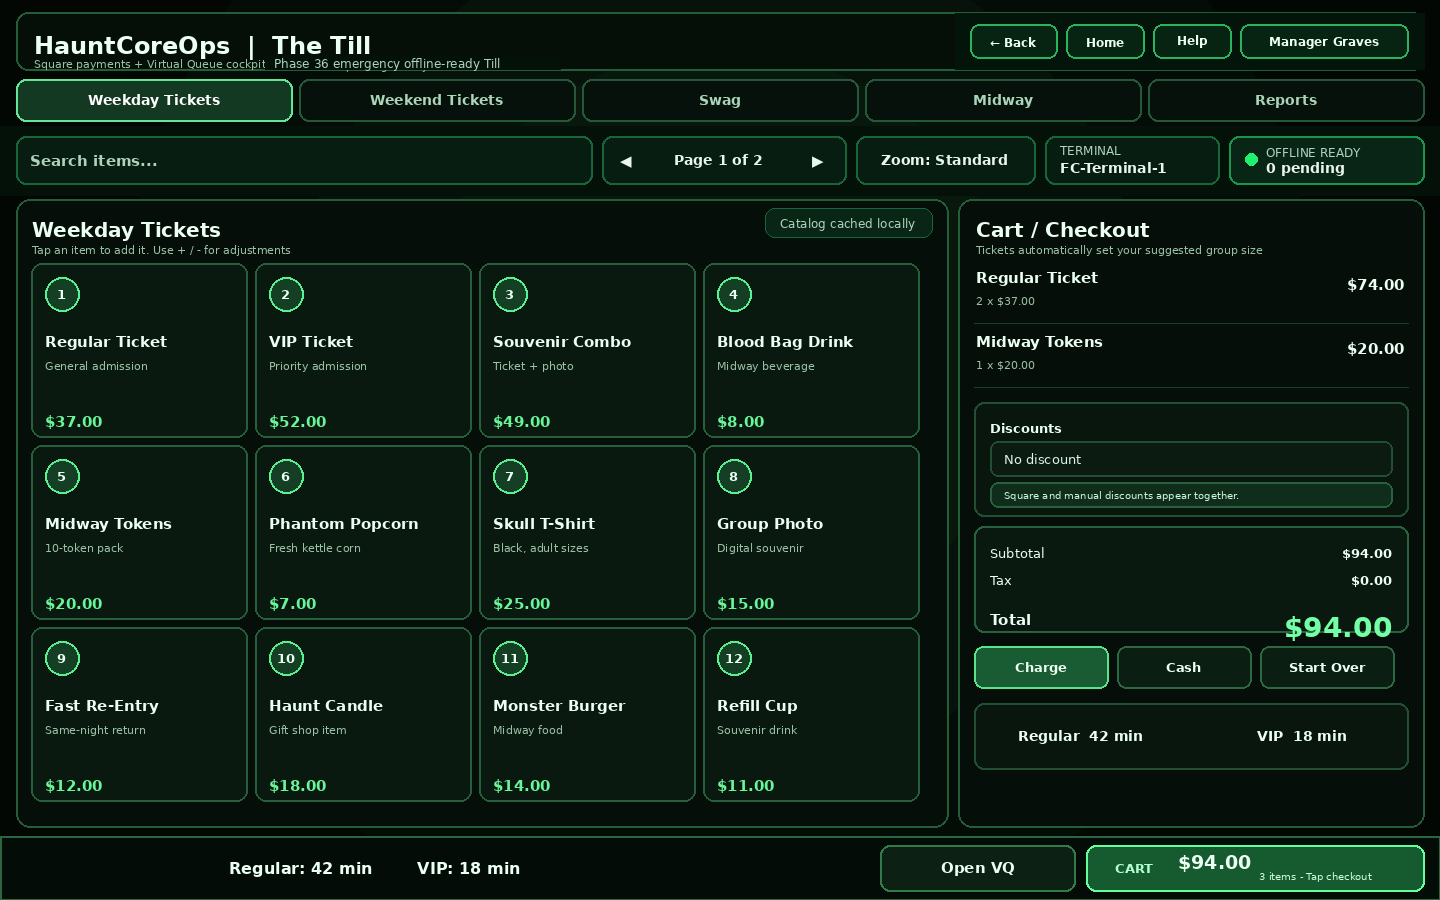This screenshot has height=900, width=1440.
Task: Click the number 7 badge on Skull T-Shirt
Action: (x=510, y=477)
